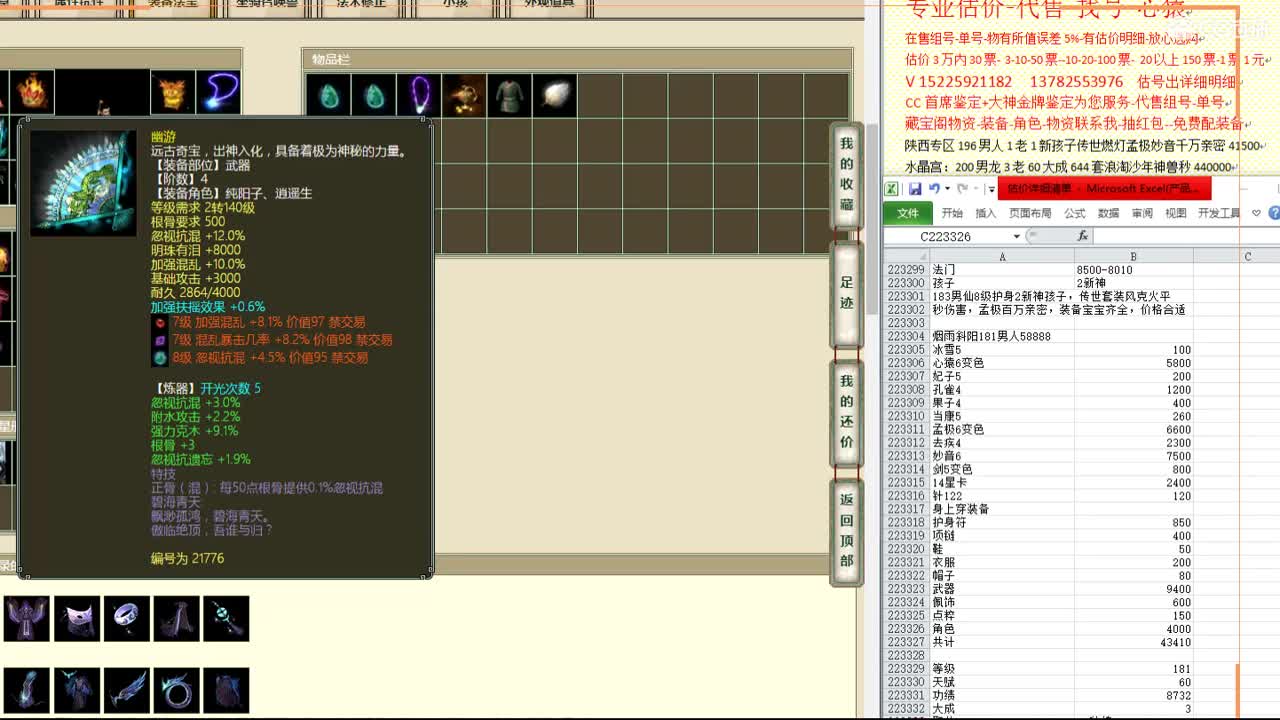Viewport: 1280px width, 720px height.
Task: Click the cell containing 心猿6变色
Action: 1002,363
